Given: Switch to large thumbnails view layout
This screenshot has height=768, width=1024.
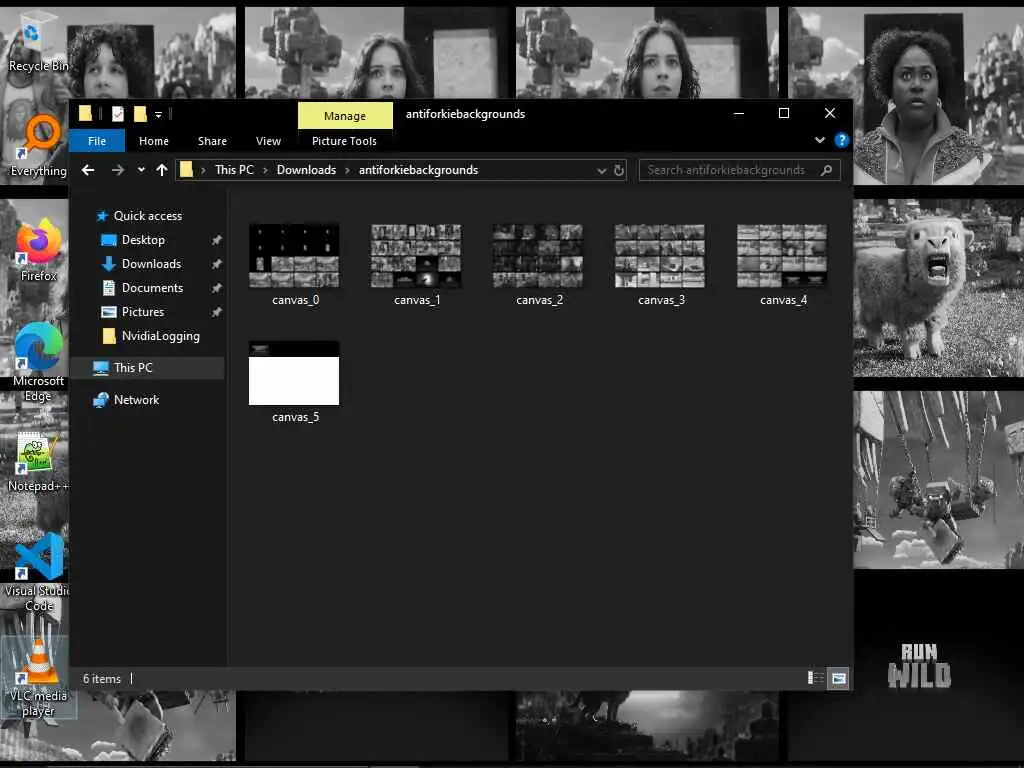Looking at the screenshot, I should click(x=839, y=679).
